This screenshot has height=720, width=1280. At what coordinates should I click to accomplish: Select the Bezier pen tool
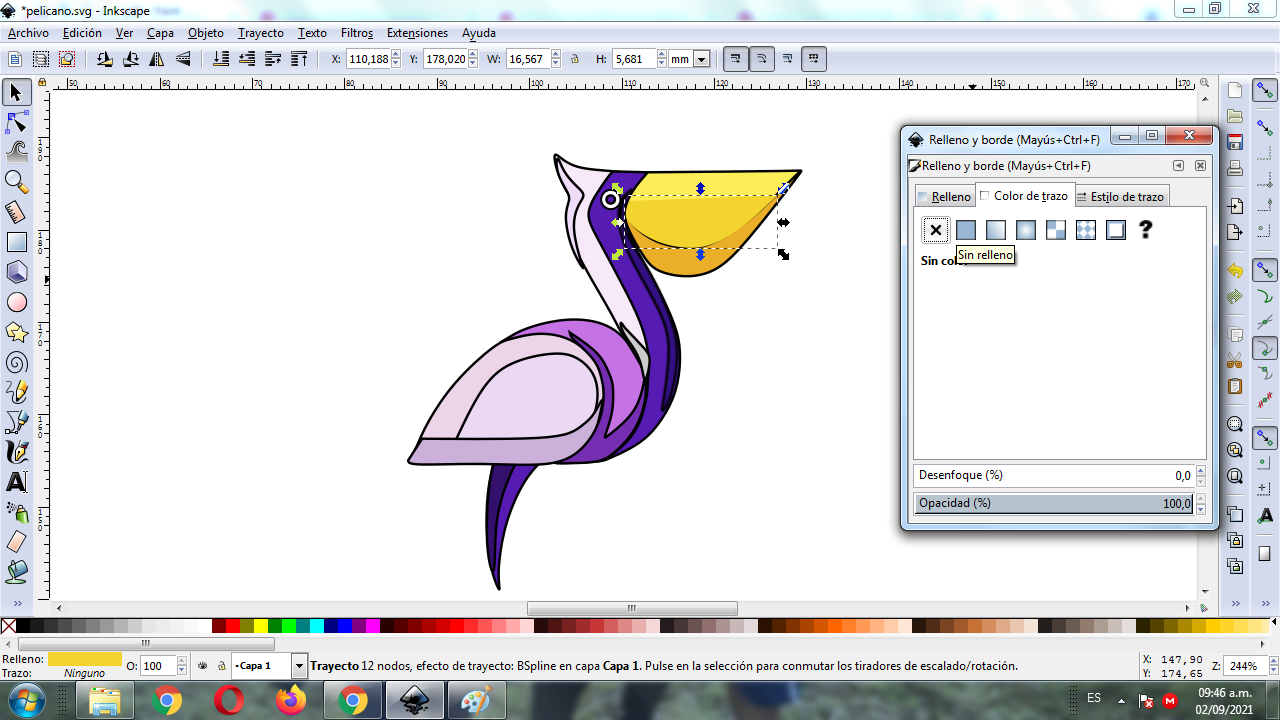point(16,422)
